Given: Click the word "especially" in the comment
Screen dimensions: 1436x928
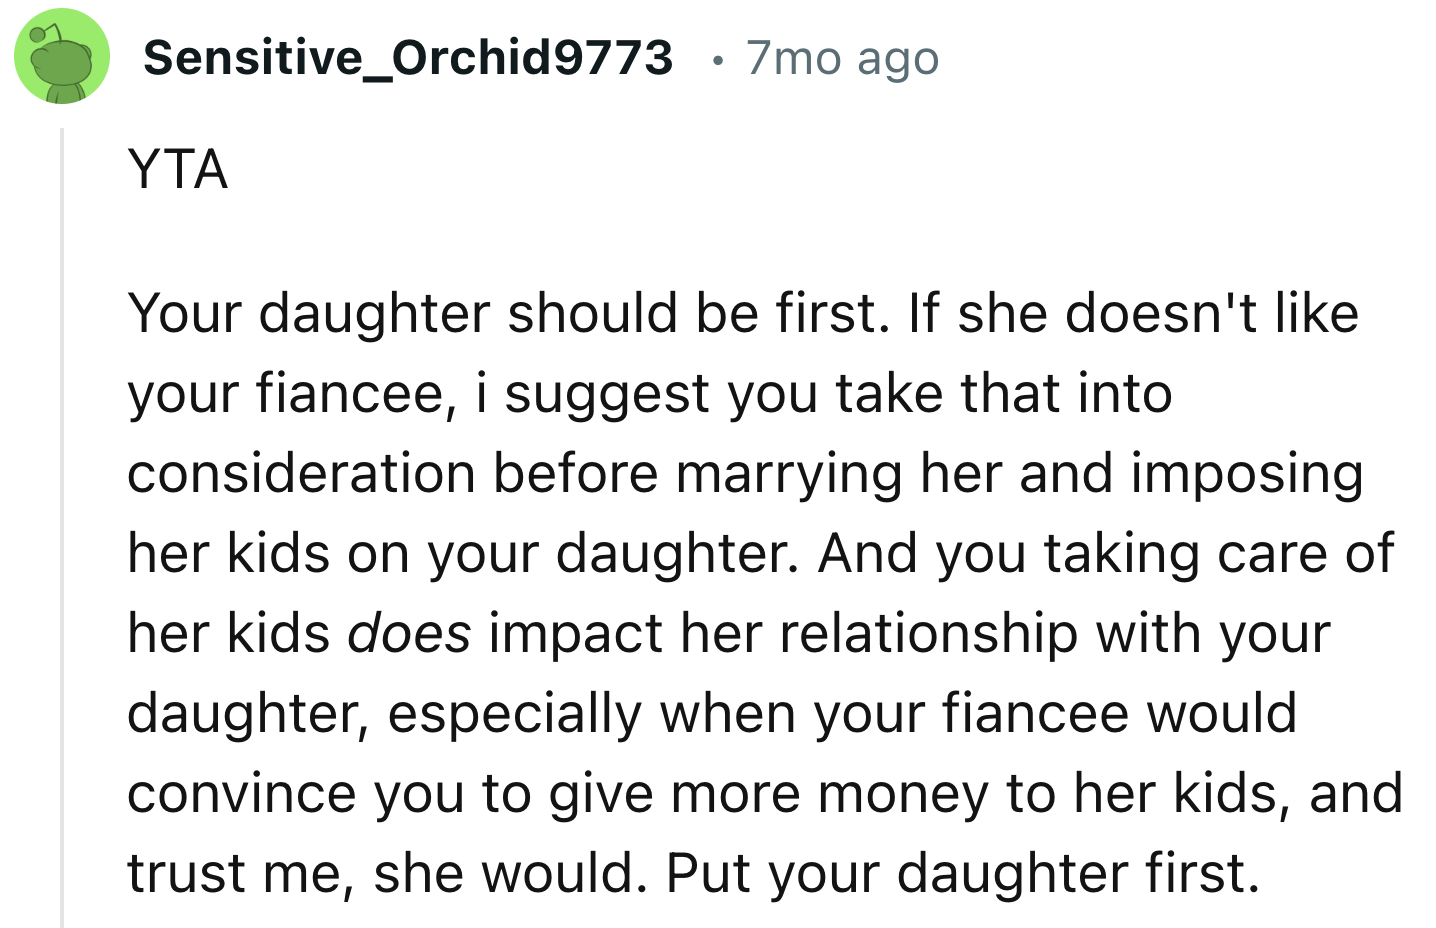Looking at the screenshot, I should click(x=514, y=714).
